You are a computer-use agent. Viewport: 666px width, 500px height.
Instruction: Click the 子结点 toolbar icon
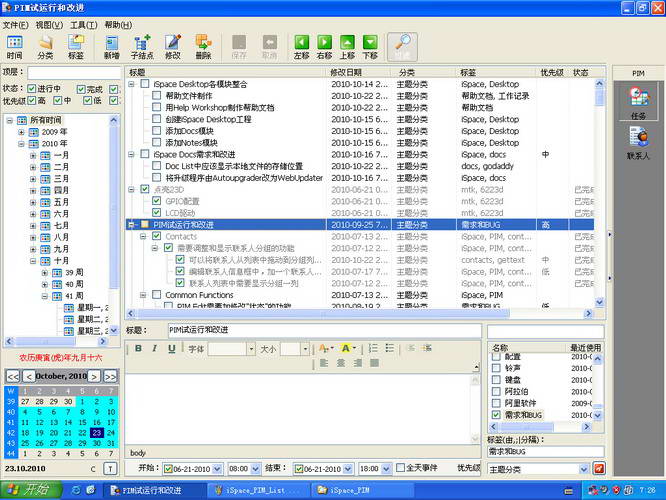142,47
